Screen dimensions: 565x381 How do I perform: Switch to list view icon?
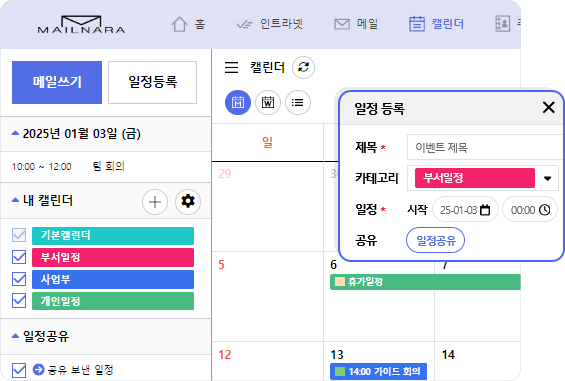point(298,103)
